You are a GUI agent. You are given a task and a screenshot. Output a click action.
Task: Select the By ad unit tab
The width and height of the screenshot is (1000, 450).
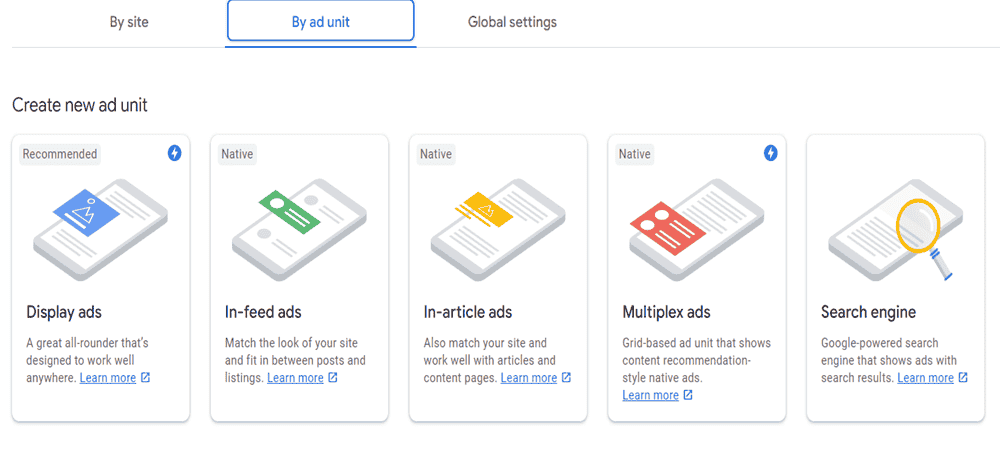[x=321, y=23]
